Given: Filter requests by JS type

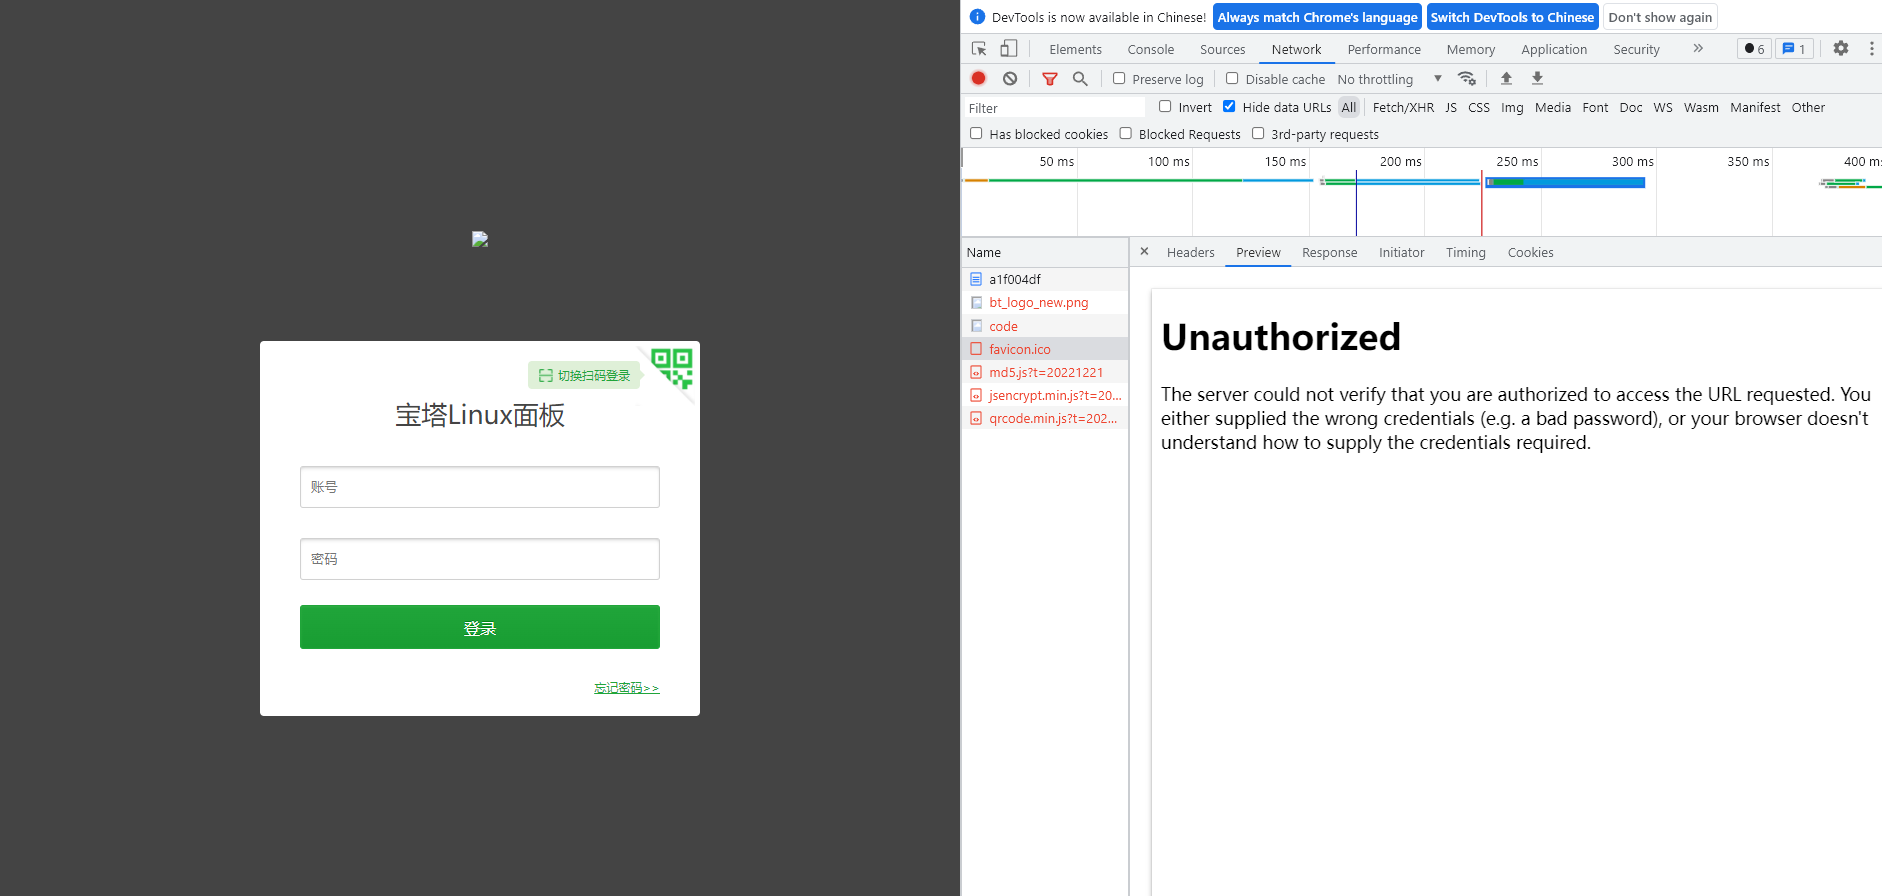Looking at the screenshot, I should (x=1451, y=107).
